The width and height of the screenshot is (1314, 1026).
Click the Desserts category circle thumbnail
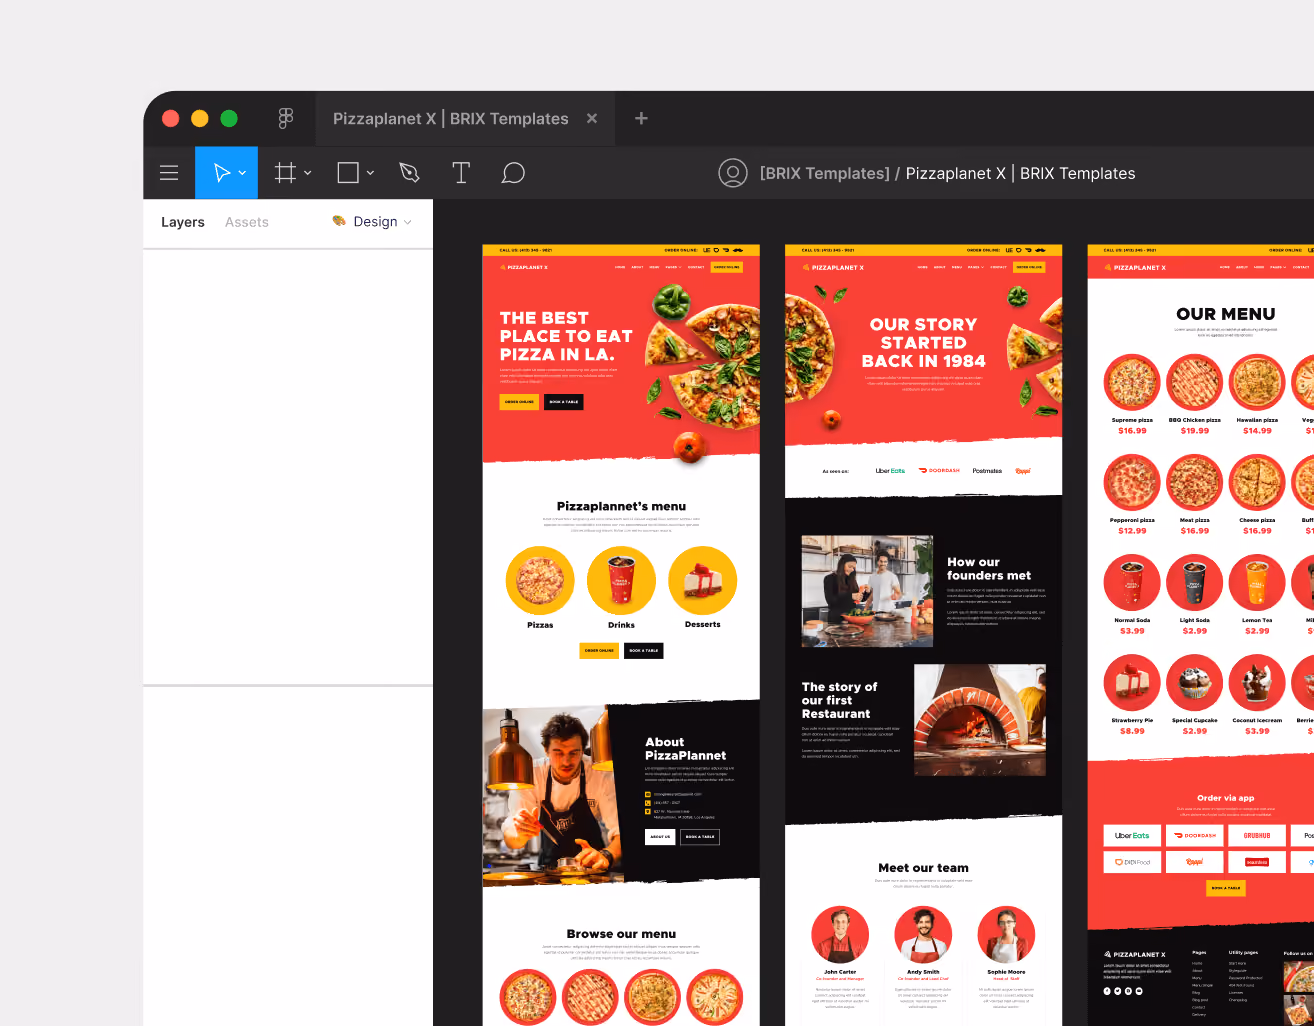[703, 580]
